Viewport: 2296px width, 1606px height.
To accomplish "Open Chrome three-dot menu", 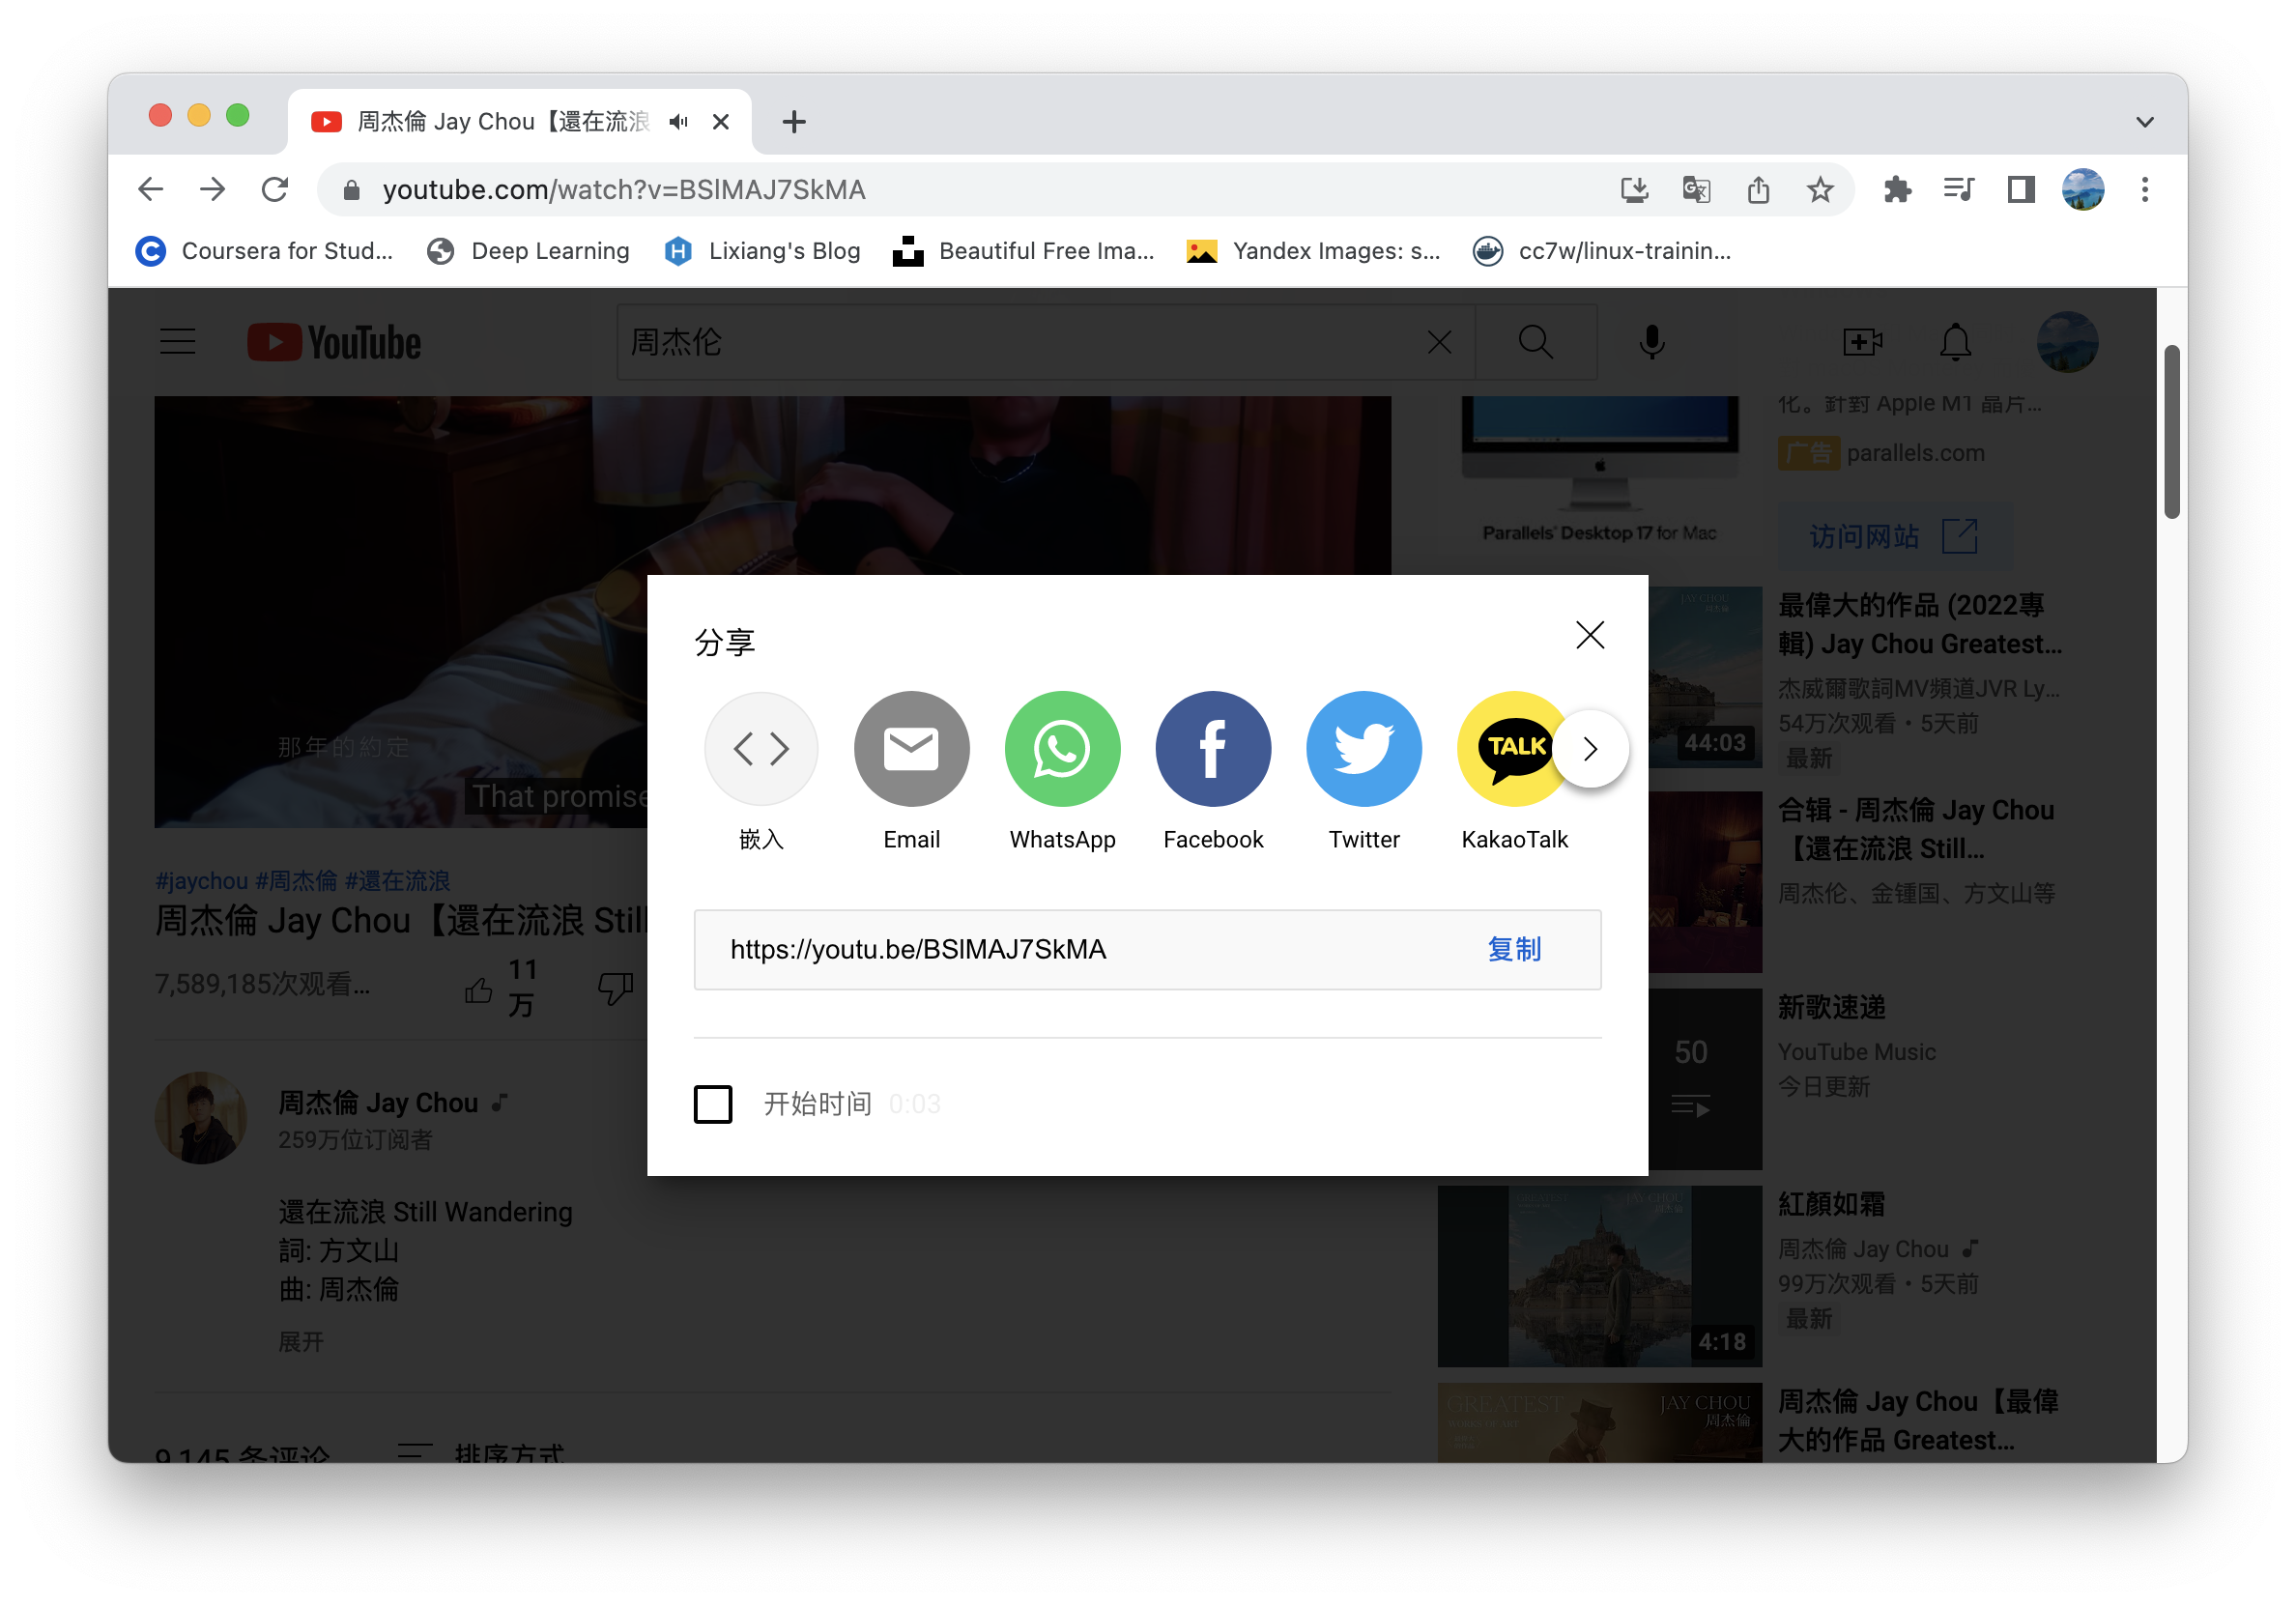I will point(2144,189).
